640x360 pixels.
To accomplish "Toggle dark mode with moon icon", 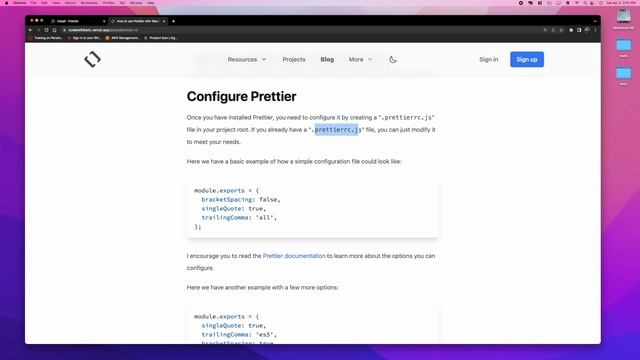I will tap(393, 60).
